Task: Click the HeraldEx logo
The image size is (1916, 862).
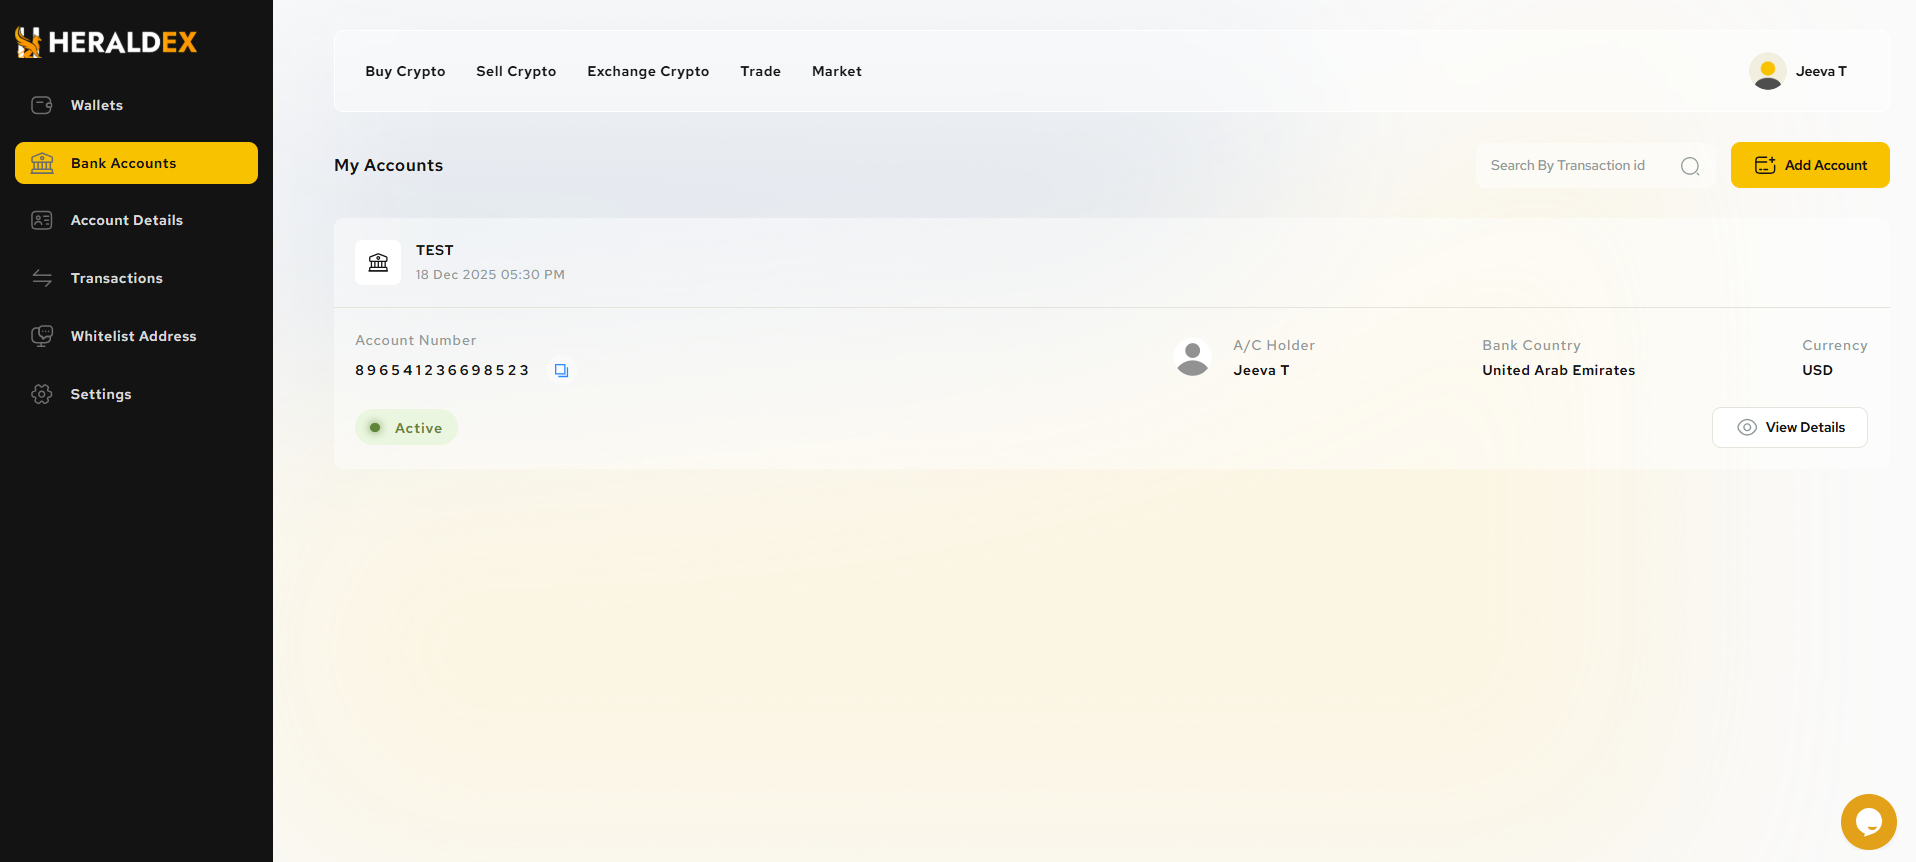Action: [x=106, y=42]
